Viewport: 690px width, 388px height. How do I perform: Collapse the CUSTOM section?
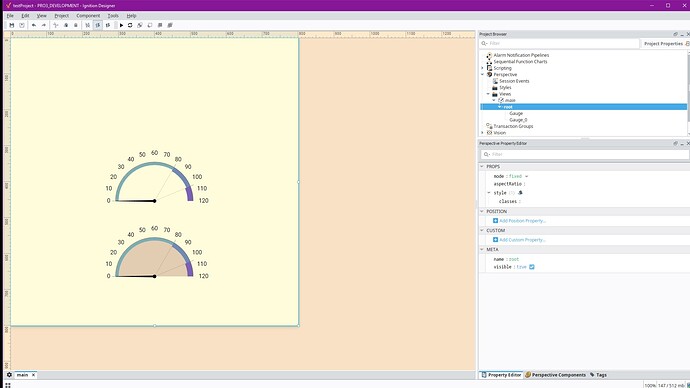482,231
